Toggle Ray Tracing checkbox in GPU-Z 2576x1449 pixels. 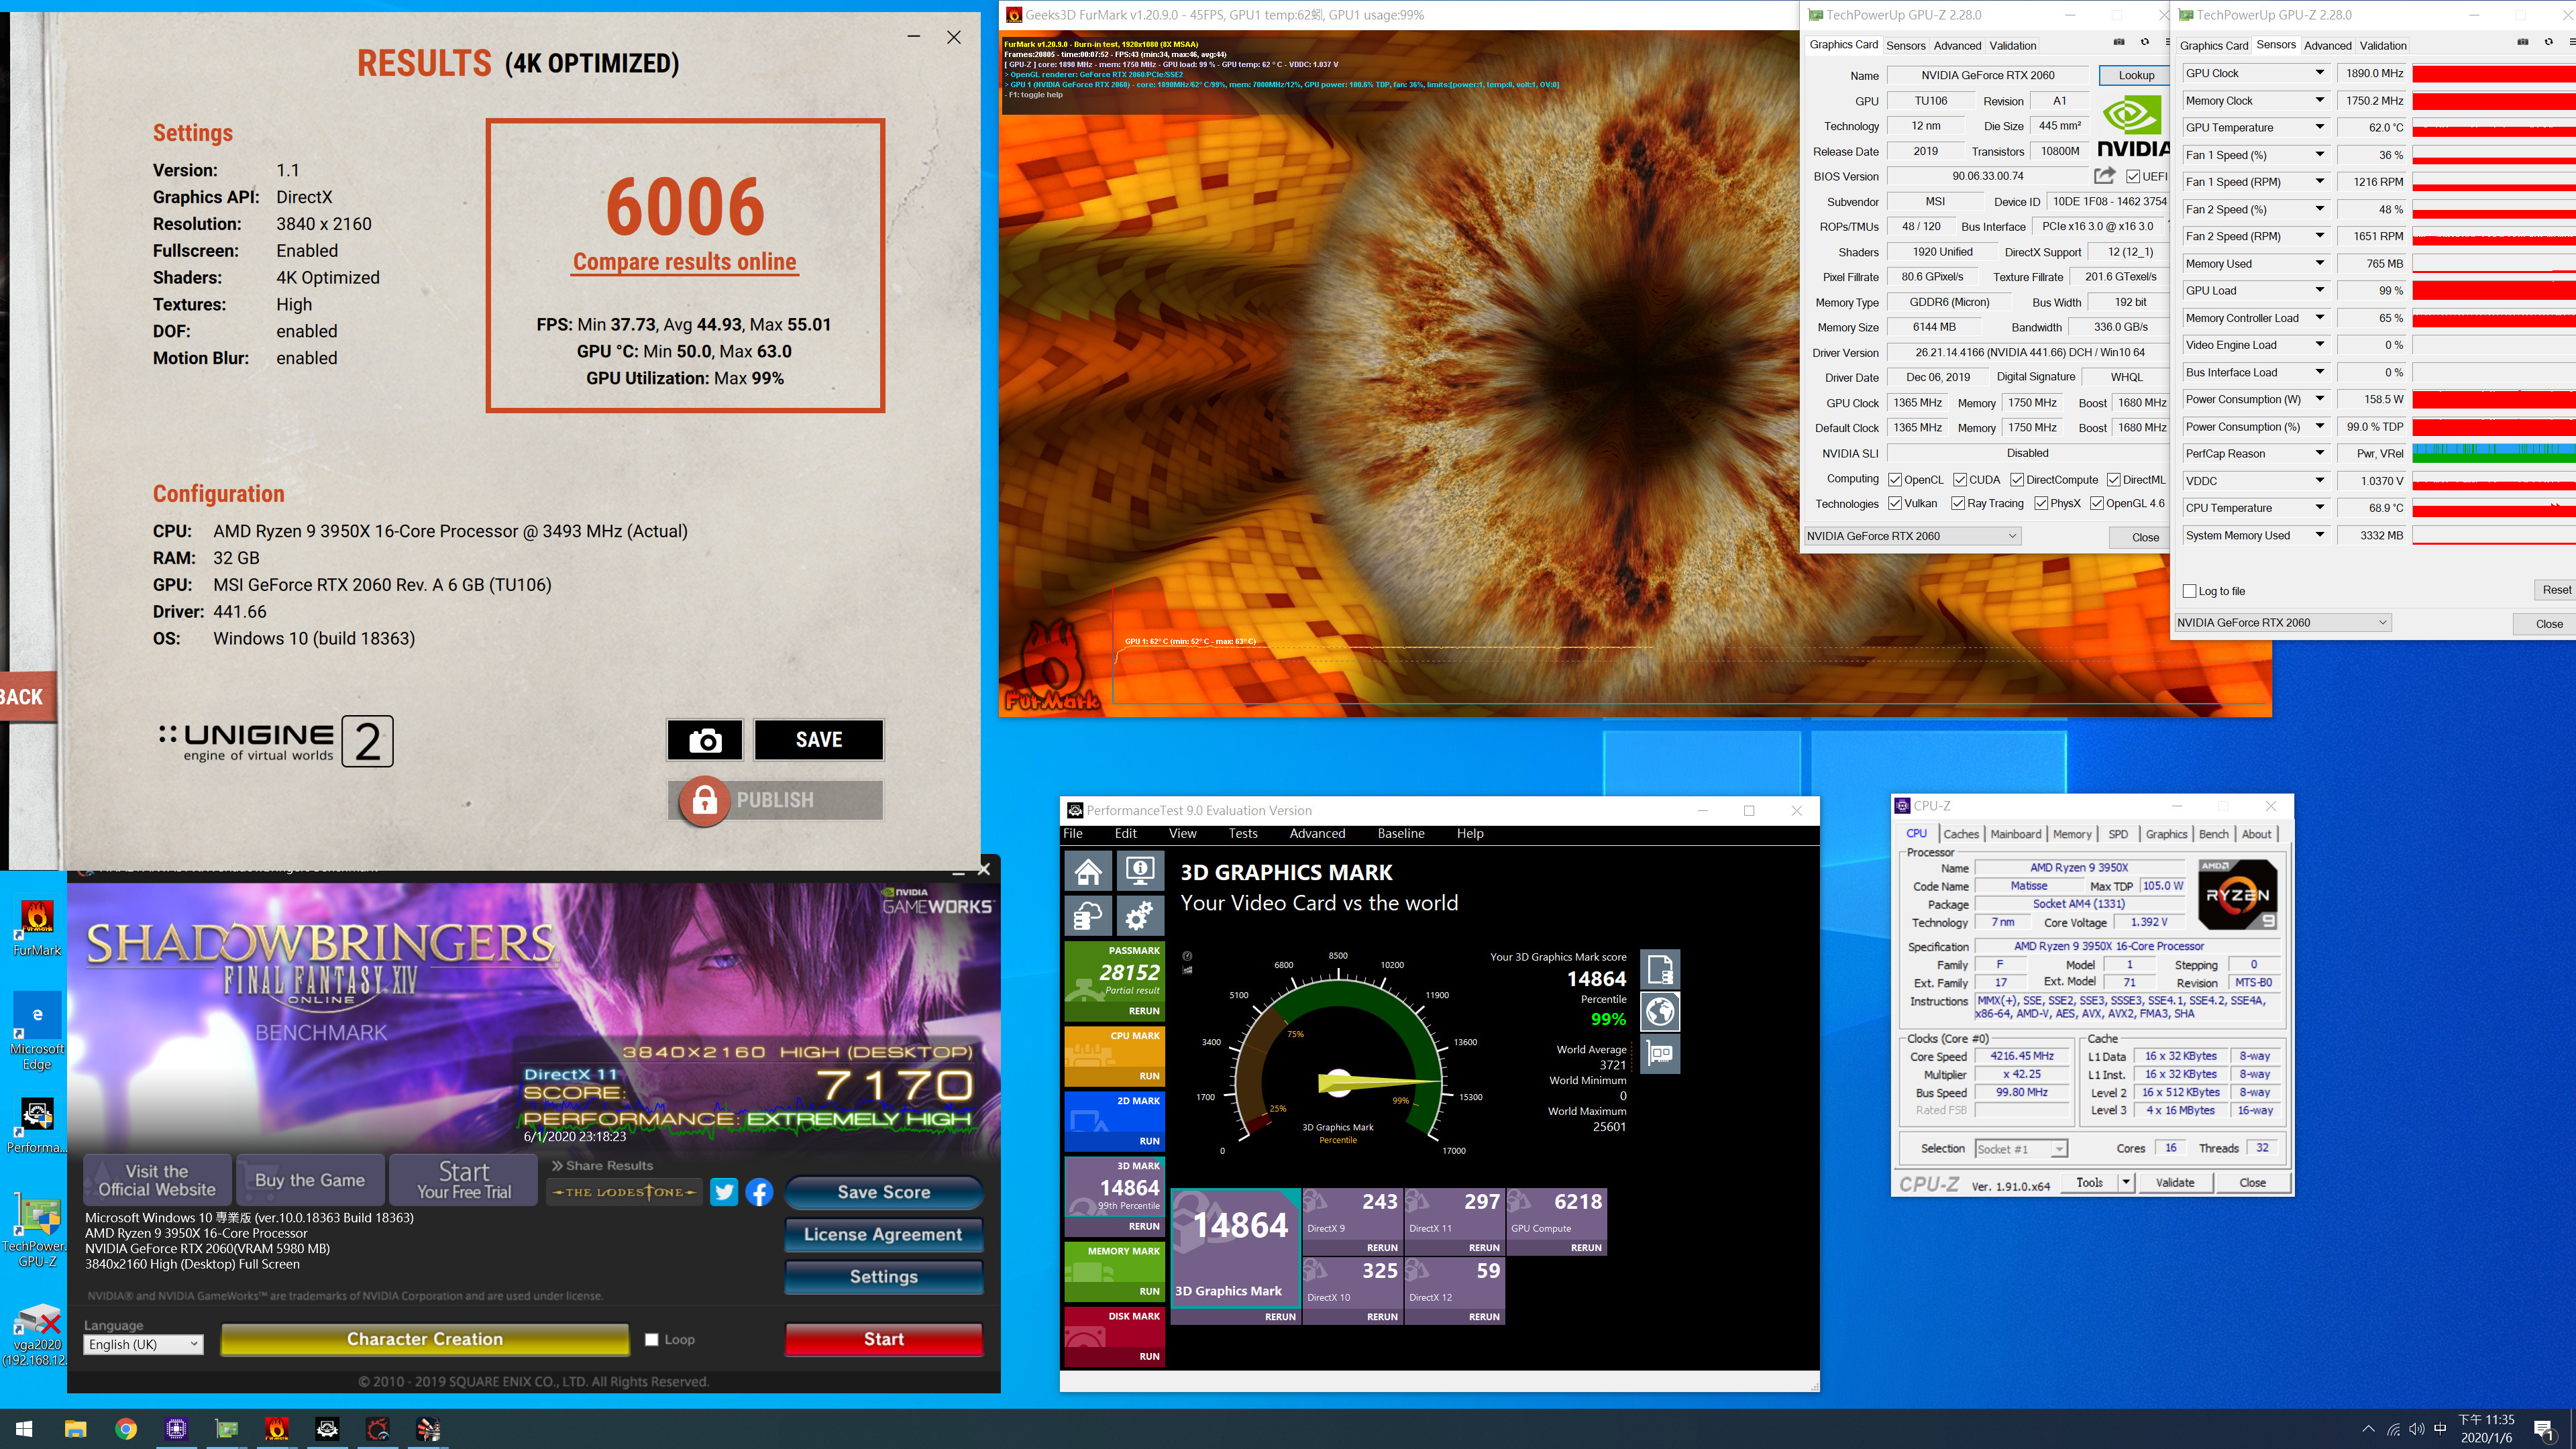pos(1958,503)
